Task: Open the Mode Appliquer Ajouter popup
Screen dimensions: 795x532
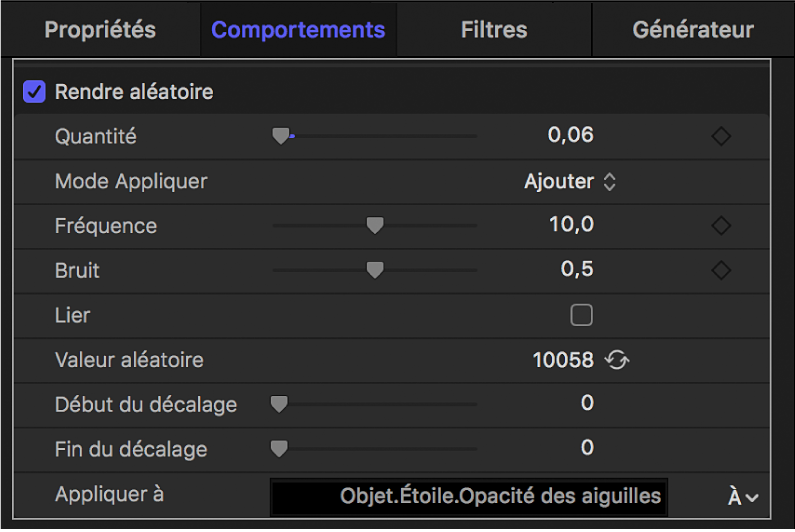Action: [x=570, y=182]
